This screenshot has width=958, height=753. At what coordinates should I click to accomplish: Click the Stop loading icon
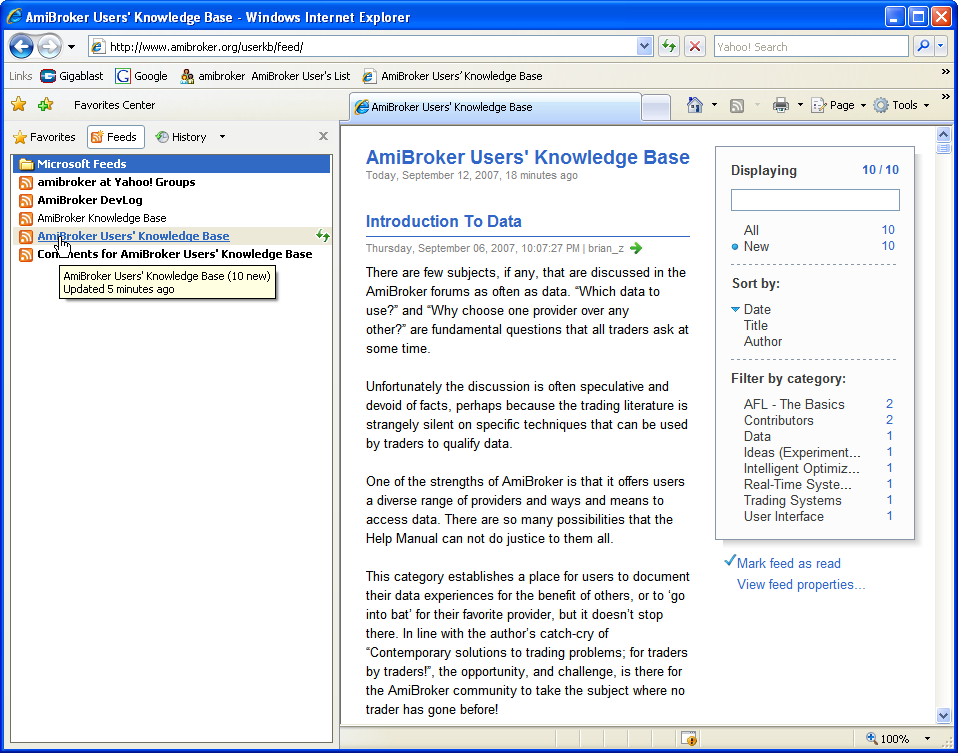[x=695, y=47]
